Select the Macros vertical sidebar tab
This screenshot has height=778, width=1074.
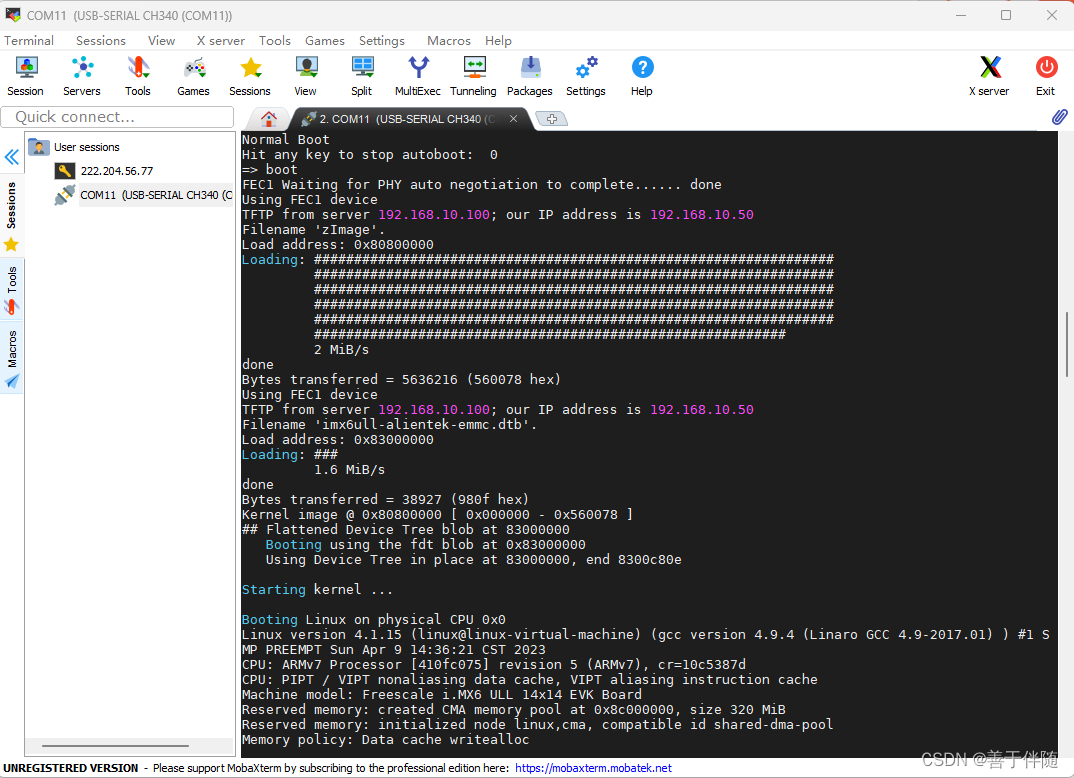12,358
